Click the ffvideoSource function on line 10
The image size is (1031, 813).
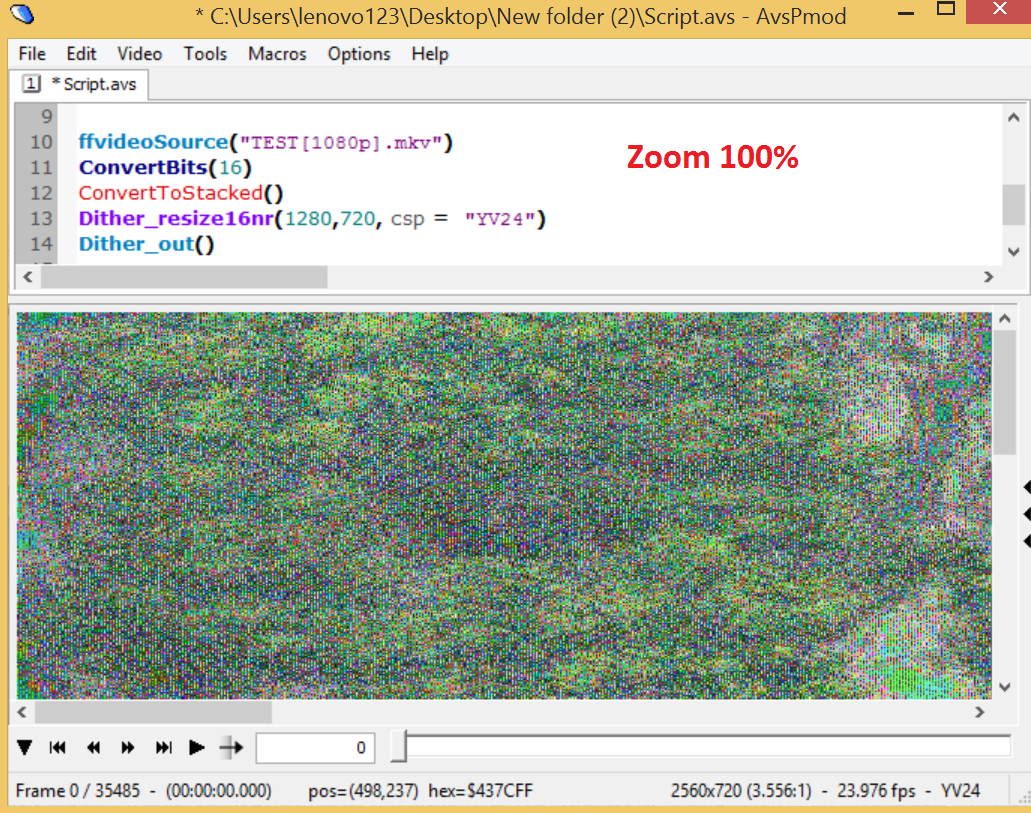(x=153, y=141)
